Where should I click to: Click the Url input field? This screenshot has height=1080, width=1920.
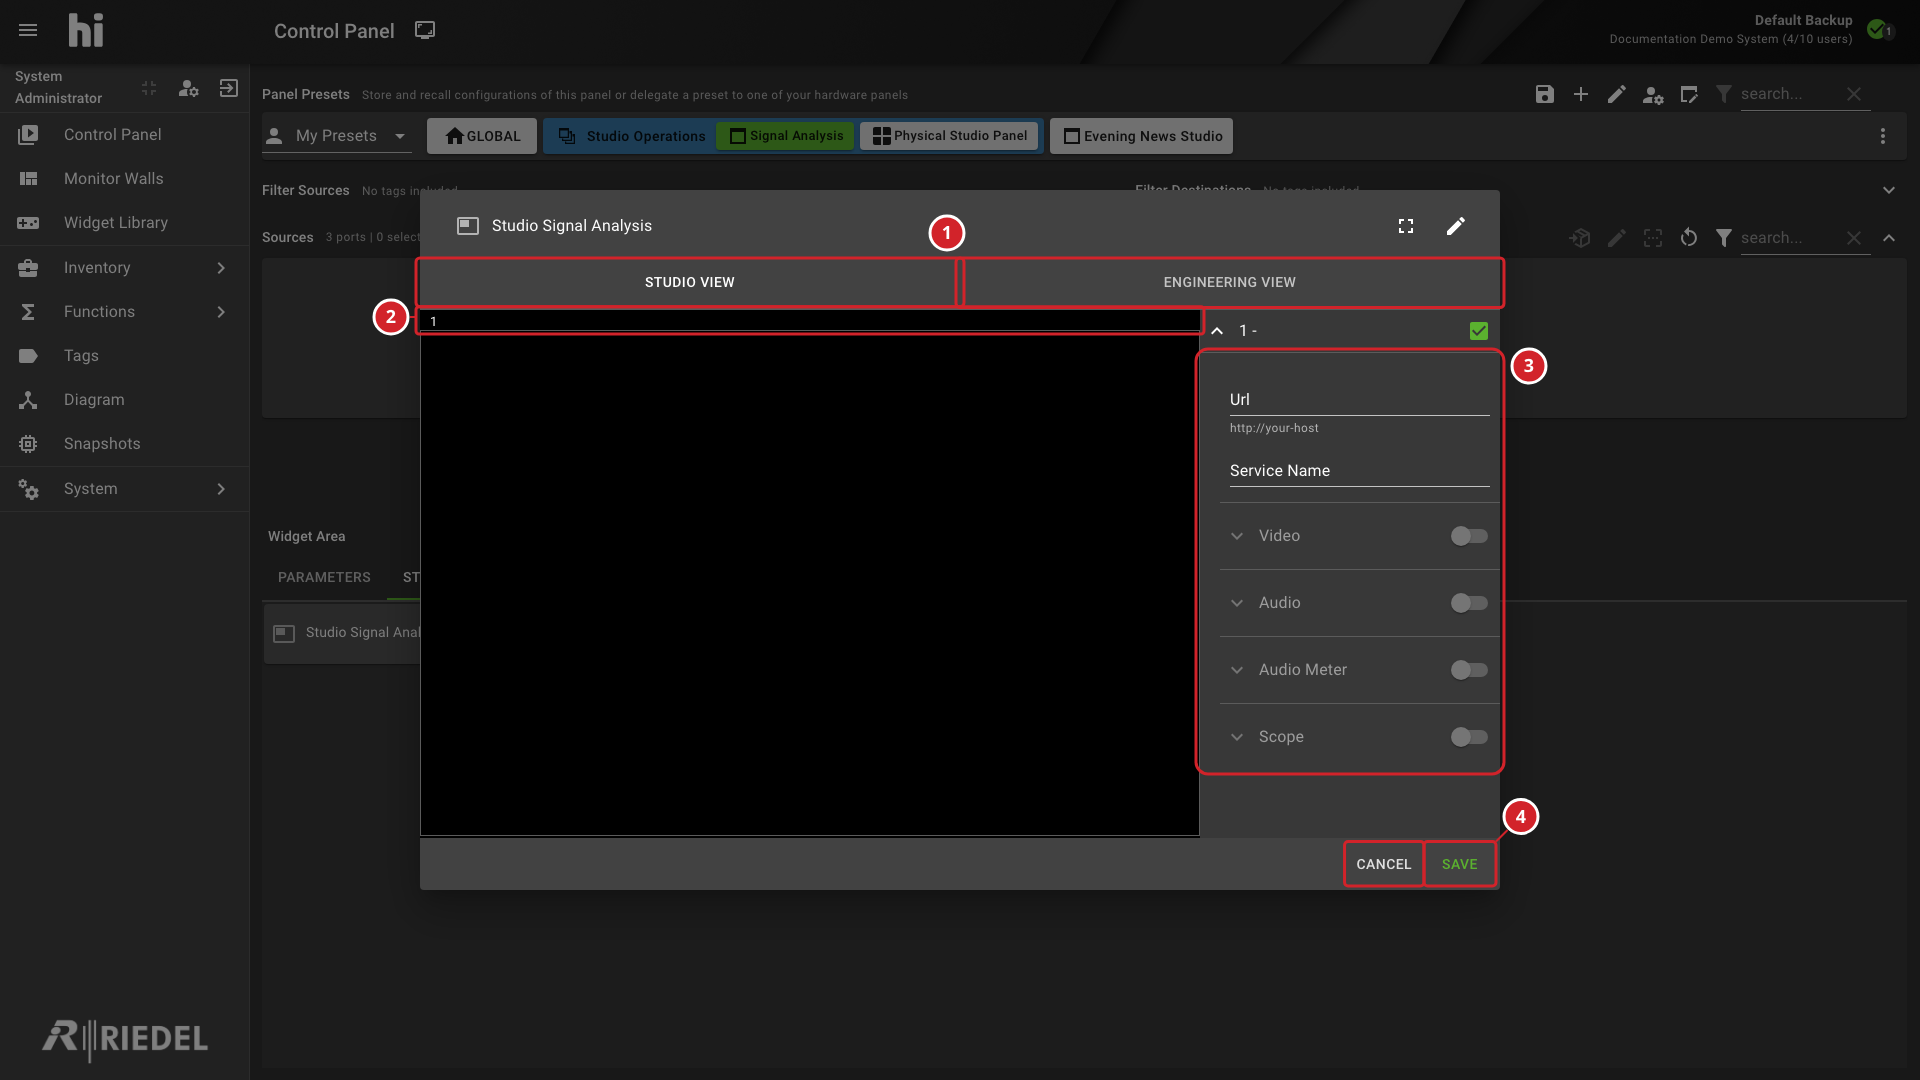(1359, 400)
